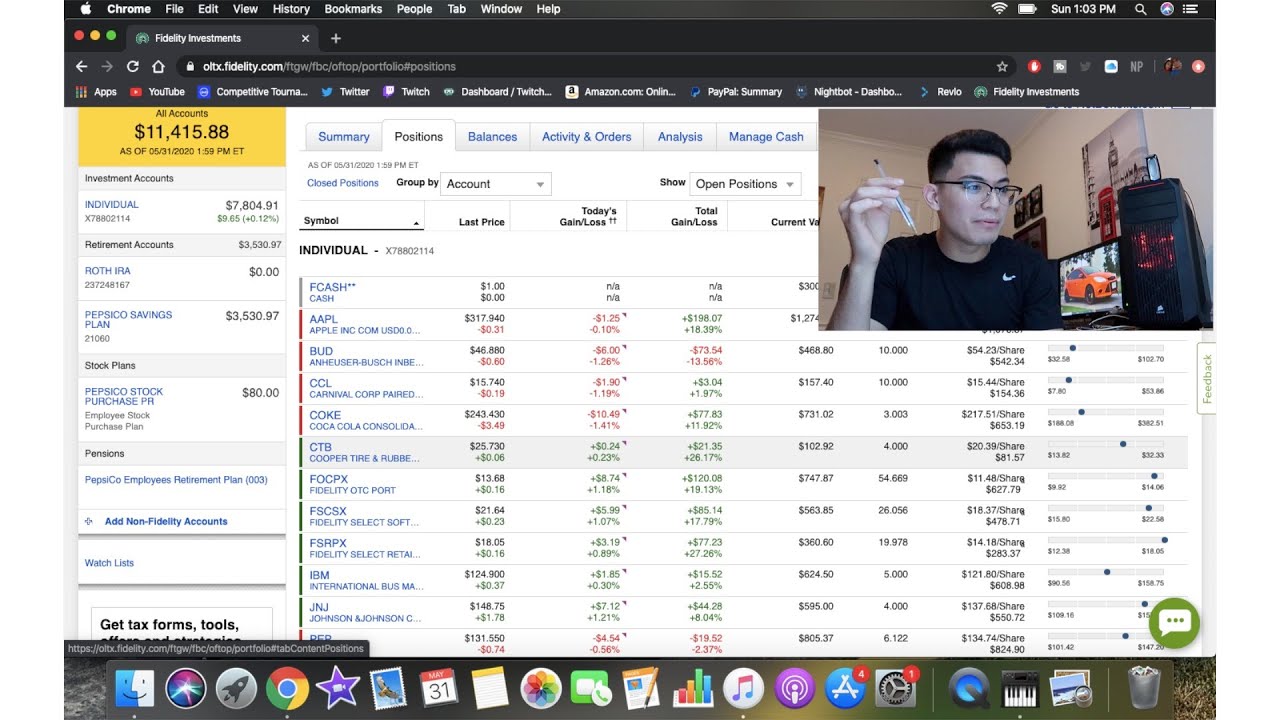
Task: Sort by the Last Price column header
Action: coord(482,222)
